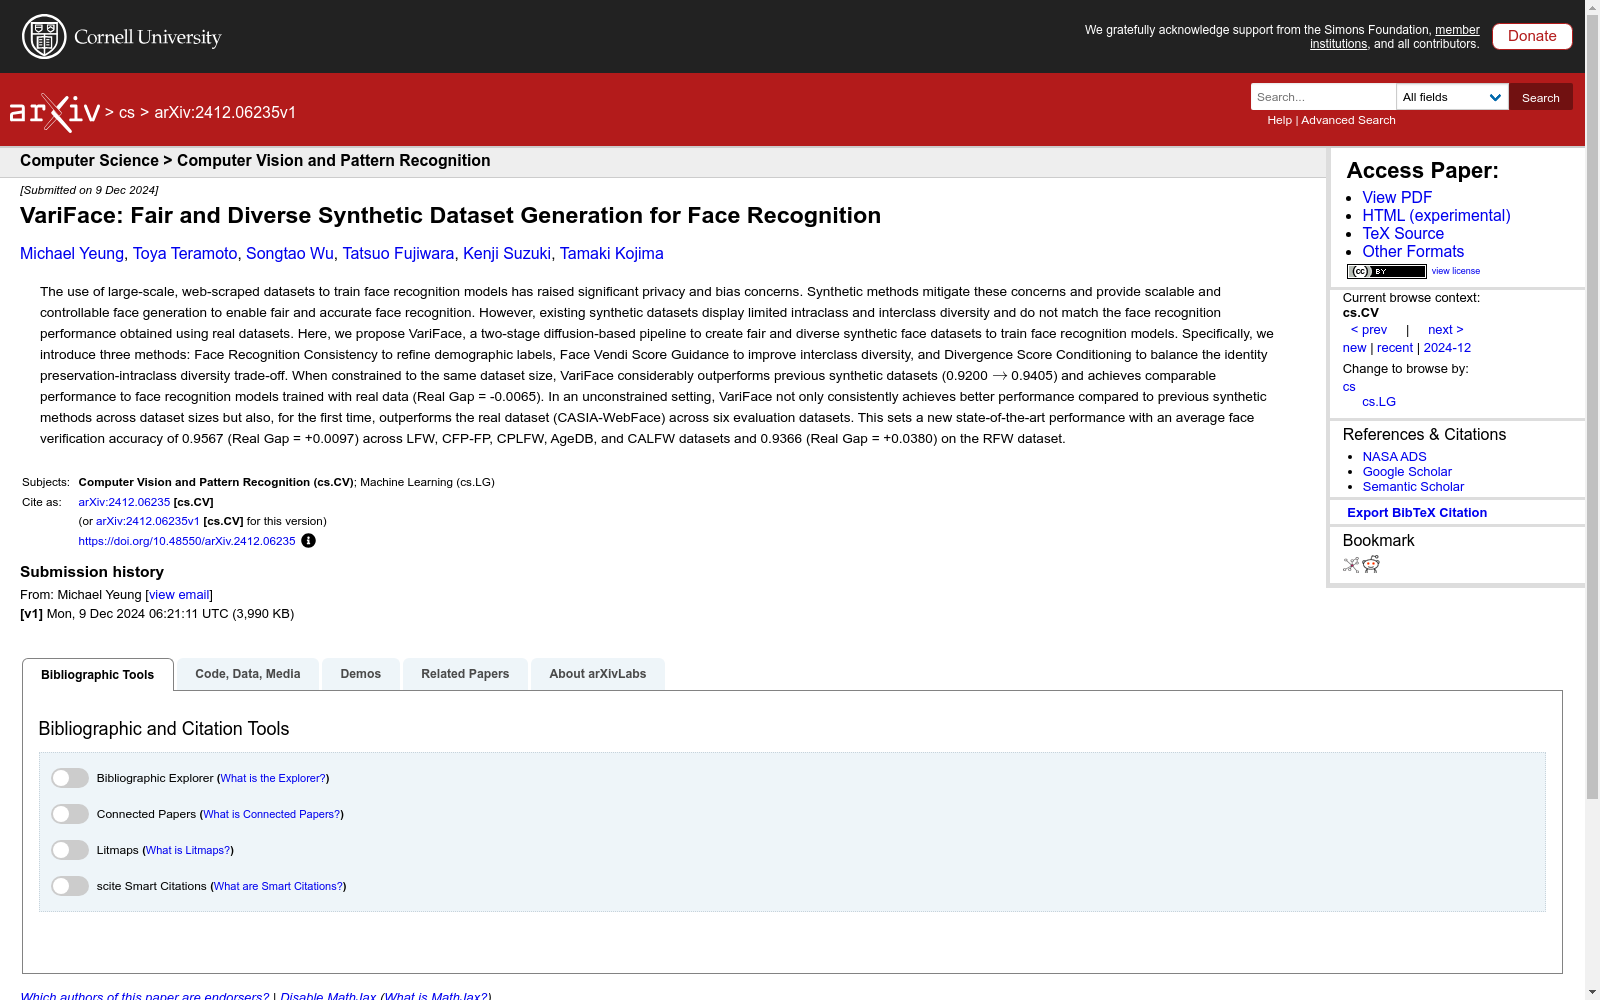Open author Songtao Wu's link
Image resolution: width=1600 pixels, height=1000 pixels.
(x=290, y=254)
